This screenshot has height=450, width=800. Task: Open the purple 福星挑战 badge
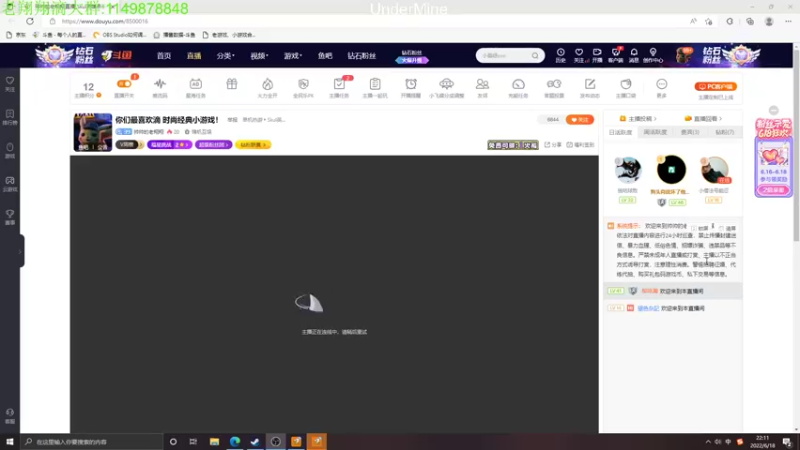(169, 145)
